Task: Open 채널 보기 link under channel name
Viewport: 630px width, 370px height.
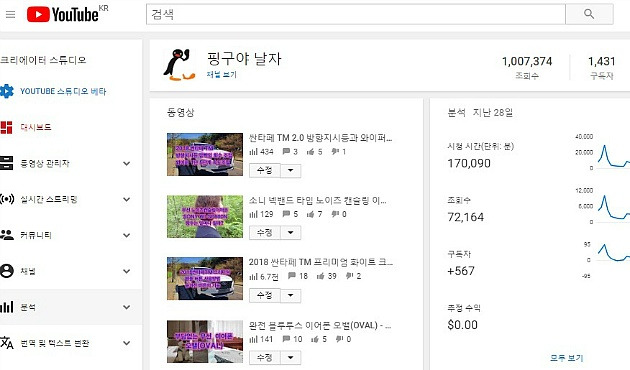Action: (221, 74)
